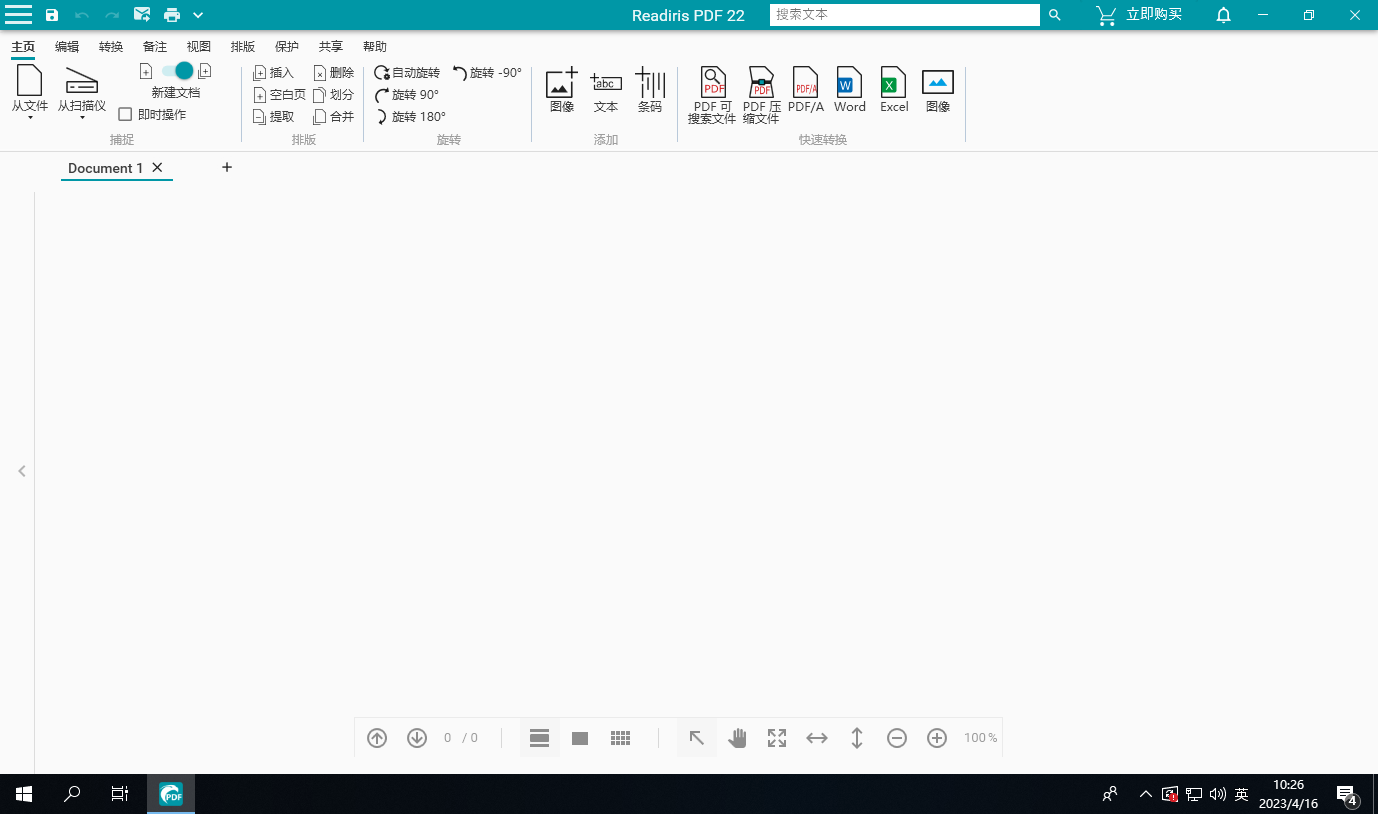Click 提取 to extract pages
Viewport: 1378px width, 814px height.
coord(273,117)
